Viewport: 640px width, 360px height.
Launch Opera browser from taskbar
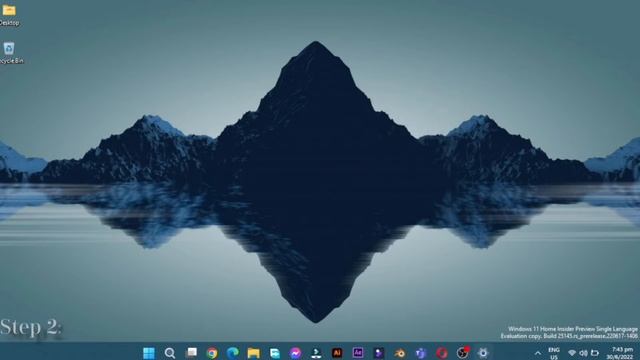click(x=442, y=353)
